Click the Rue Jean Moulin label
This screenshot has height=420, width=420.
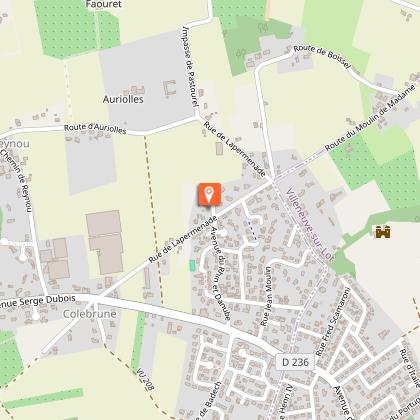(x=266, y=296)
